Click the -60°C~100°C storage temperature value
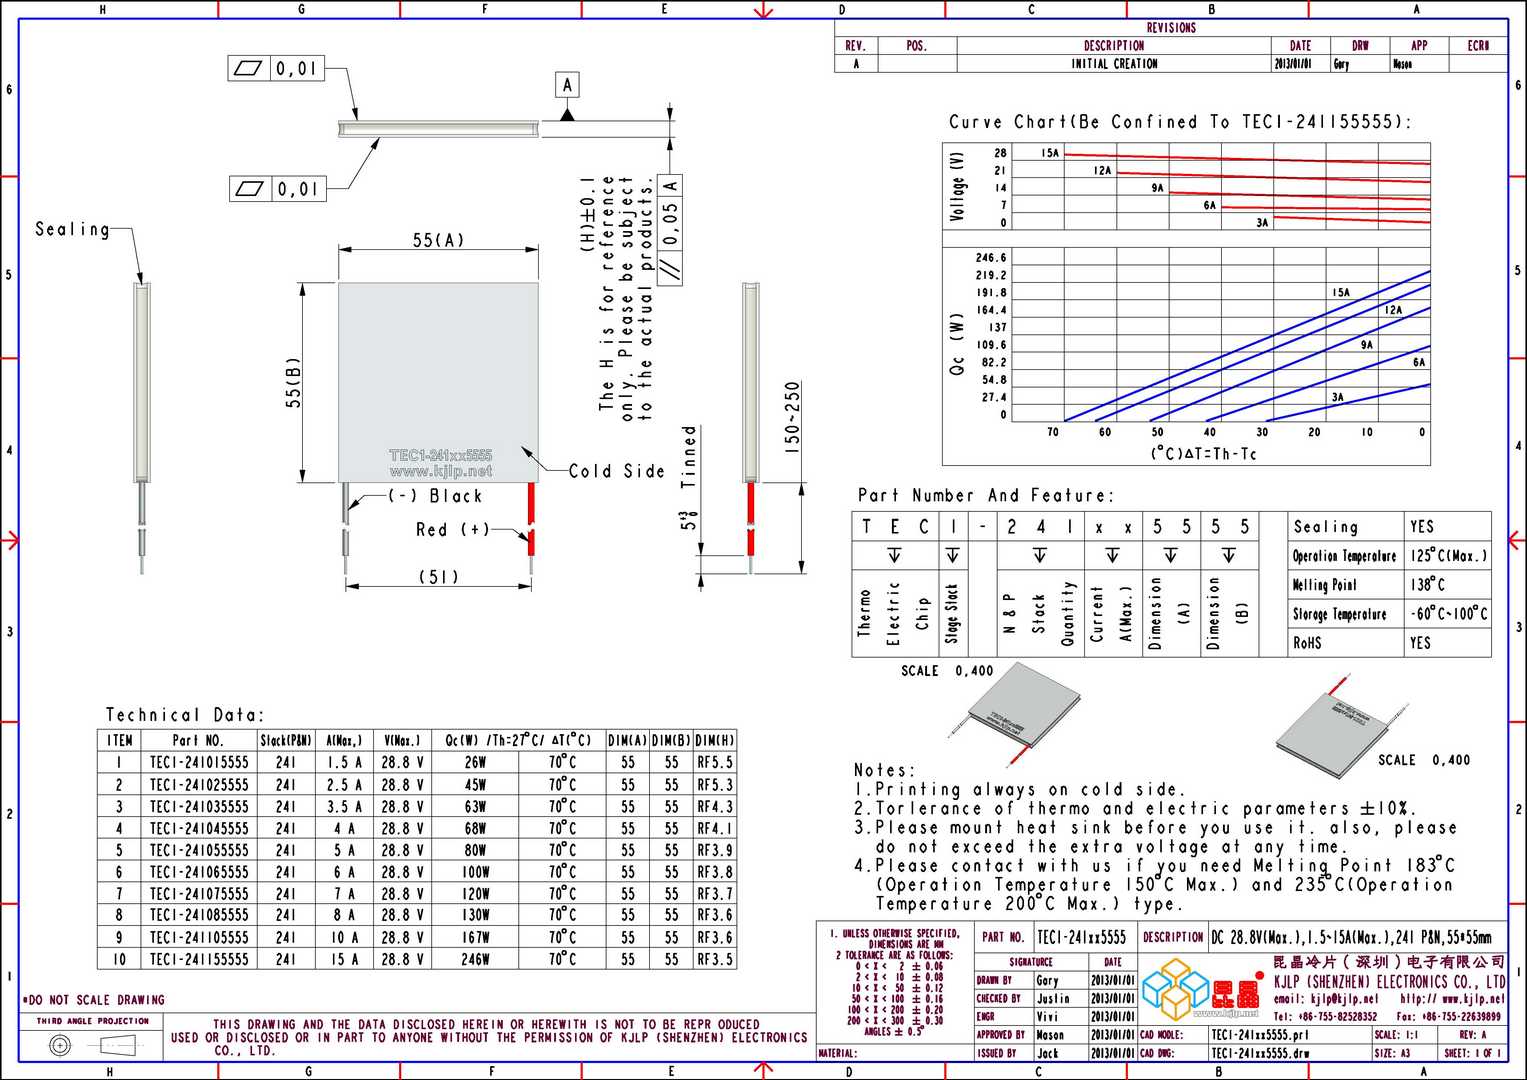 (1449, 613)
